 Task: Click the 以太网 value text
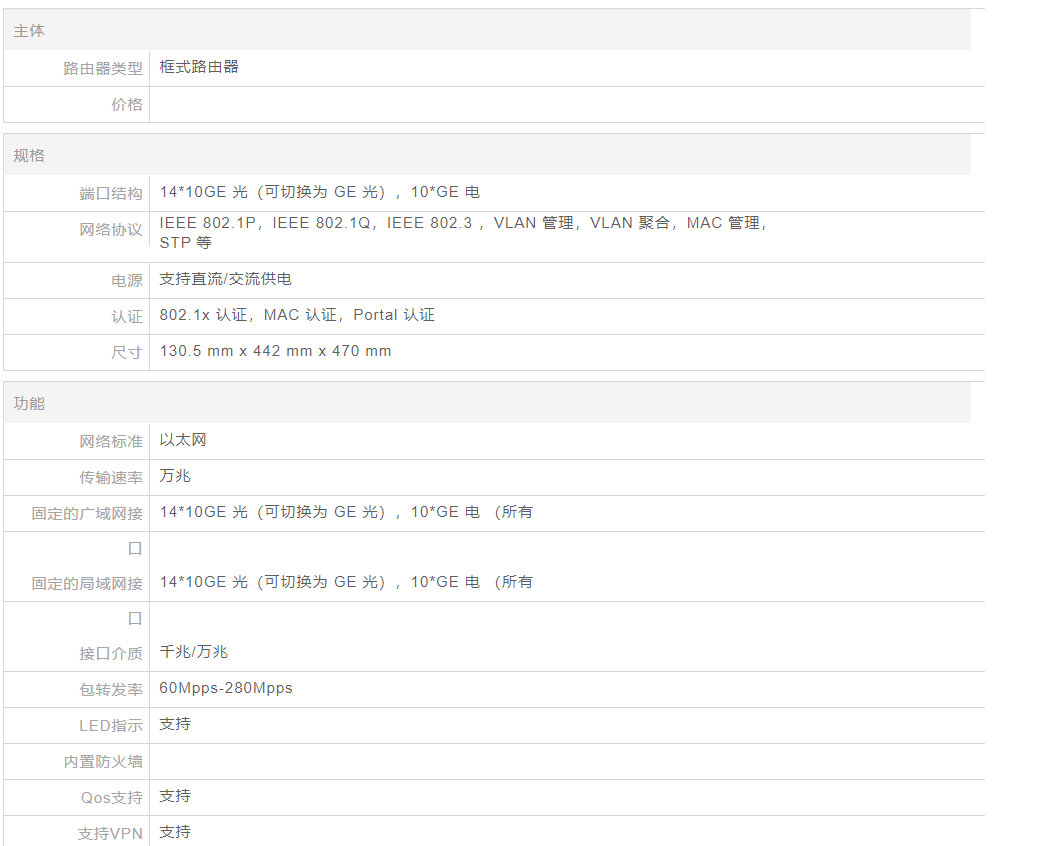point(183,440)
